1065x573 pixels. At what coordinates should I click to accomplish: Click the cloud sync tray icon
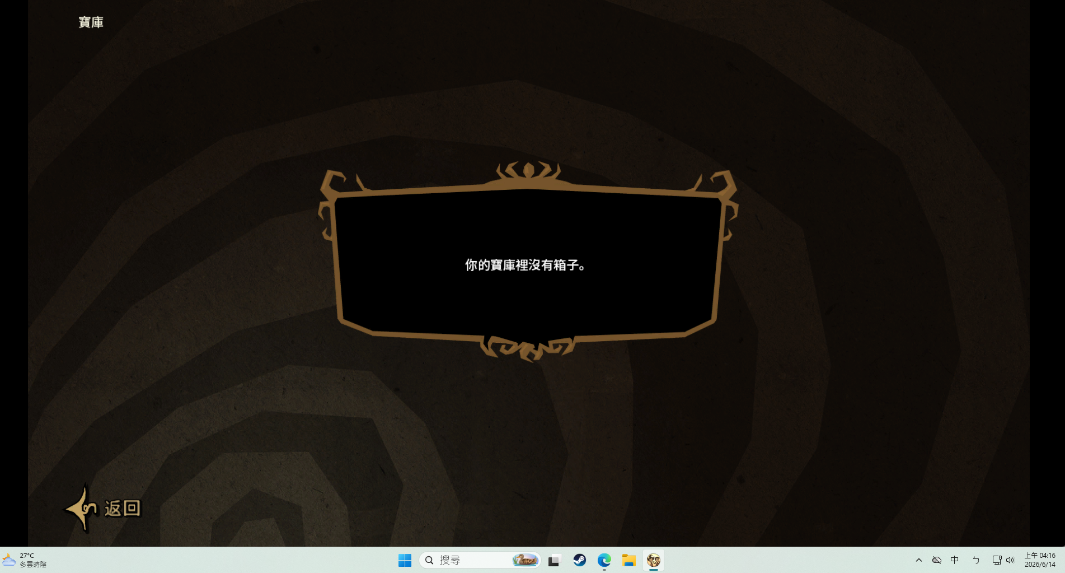(x=937, y=560)
